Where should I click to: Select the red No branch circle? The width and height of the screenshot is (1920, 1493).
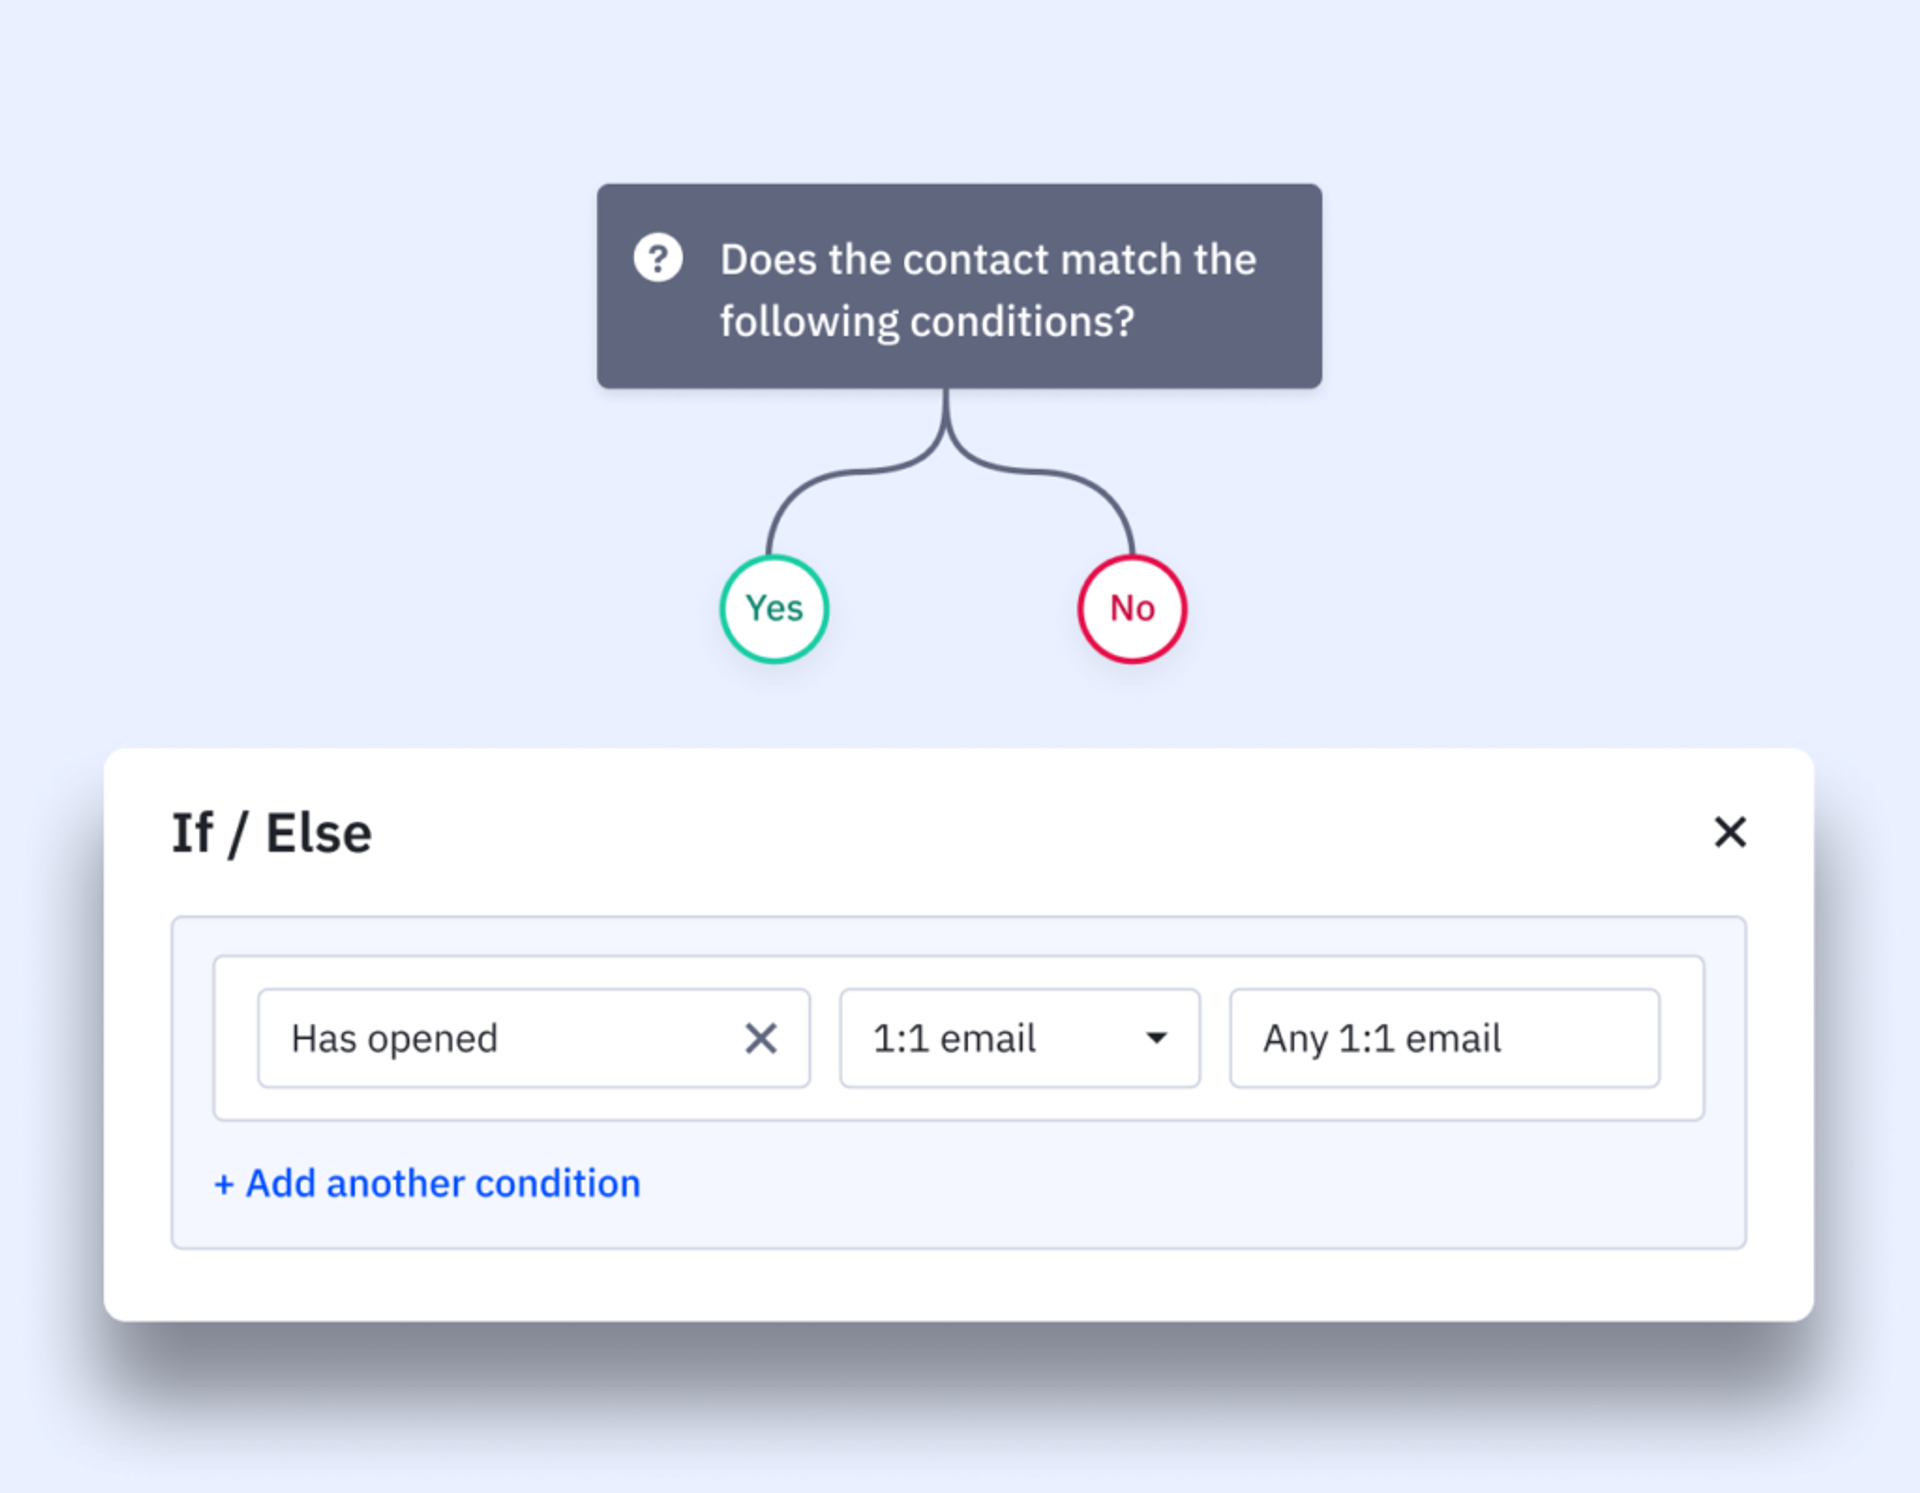pos(1132,609)
